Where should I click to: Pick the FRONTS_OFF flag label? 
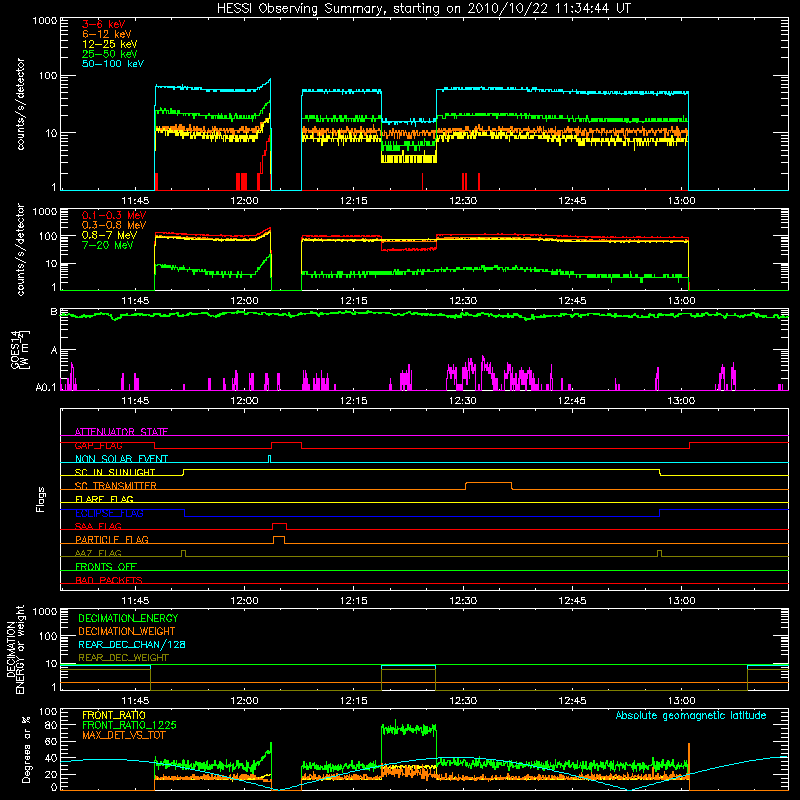click(106, 567)
